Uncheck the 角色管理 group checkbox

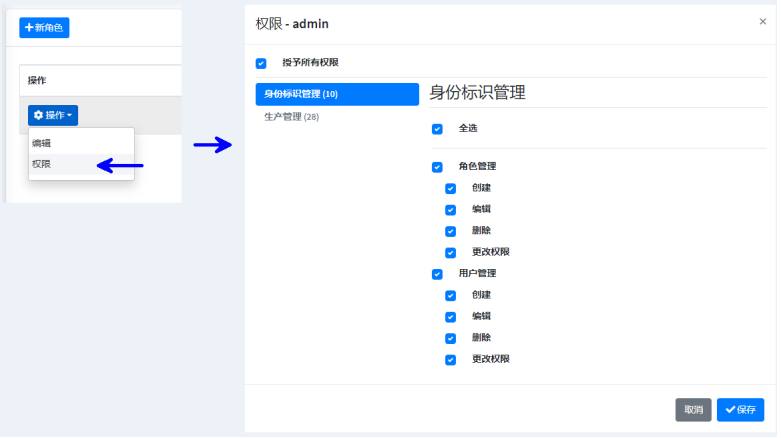tap(437, 167)
